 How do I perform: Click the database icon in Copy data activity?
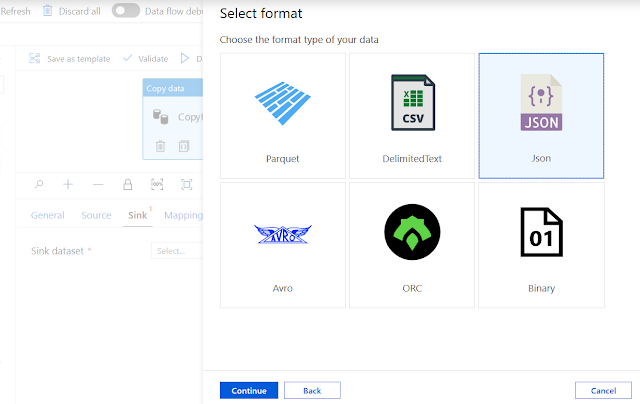[x=160, y=117]
